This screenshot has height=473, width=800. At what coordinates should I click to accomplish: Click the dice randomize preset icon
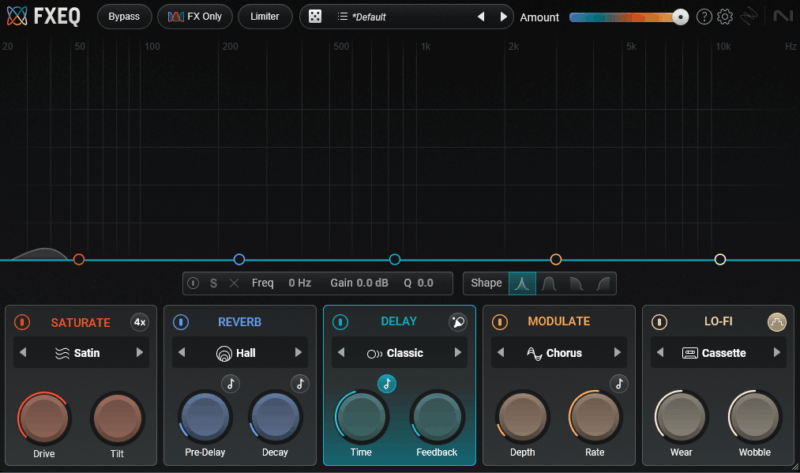tap(315, 17)
